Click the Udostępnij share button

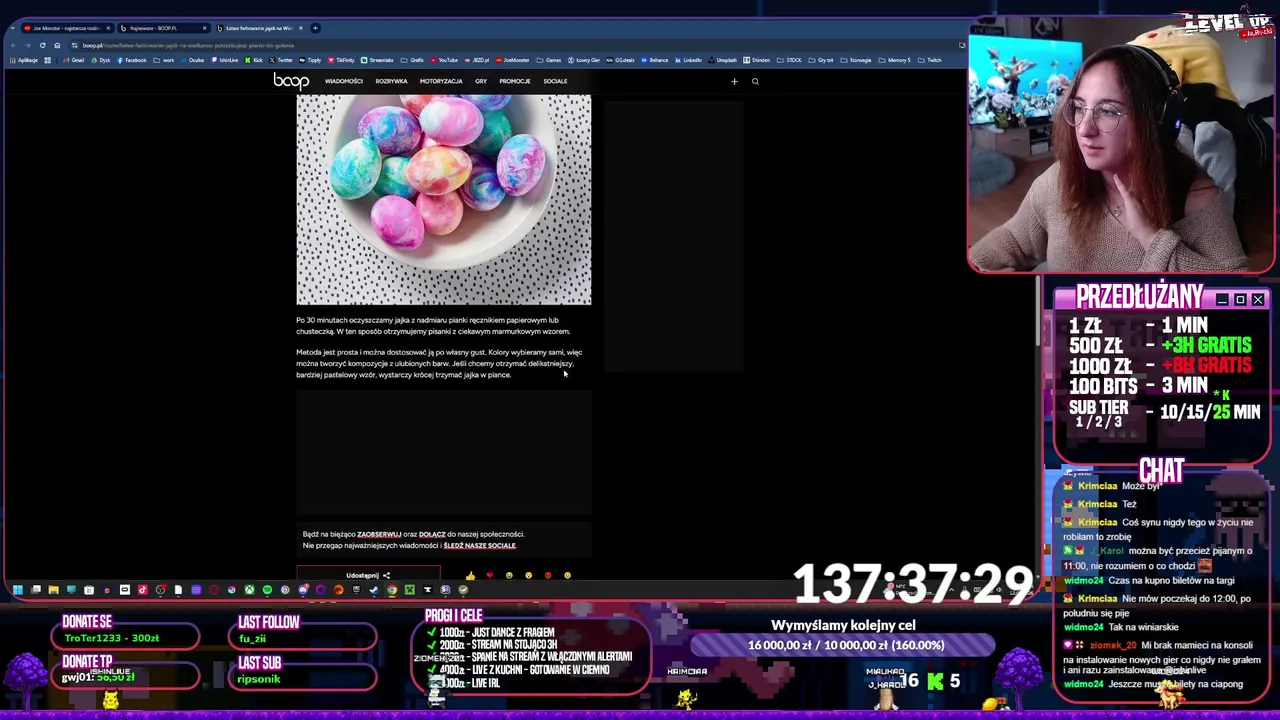(368, 575)
